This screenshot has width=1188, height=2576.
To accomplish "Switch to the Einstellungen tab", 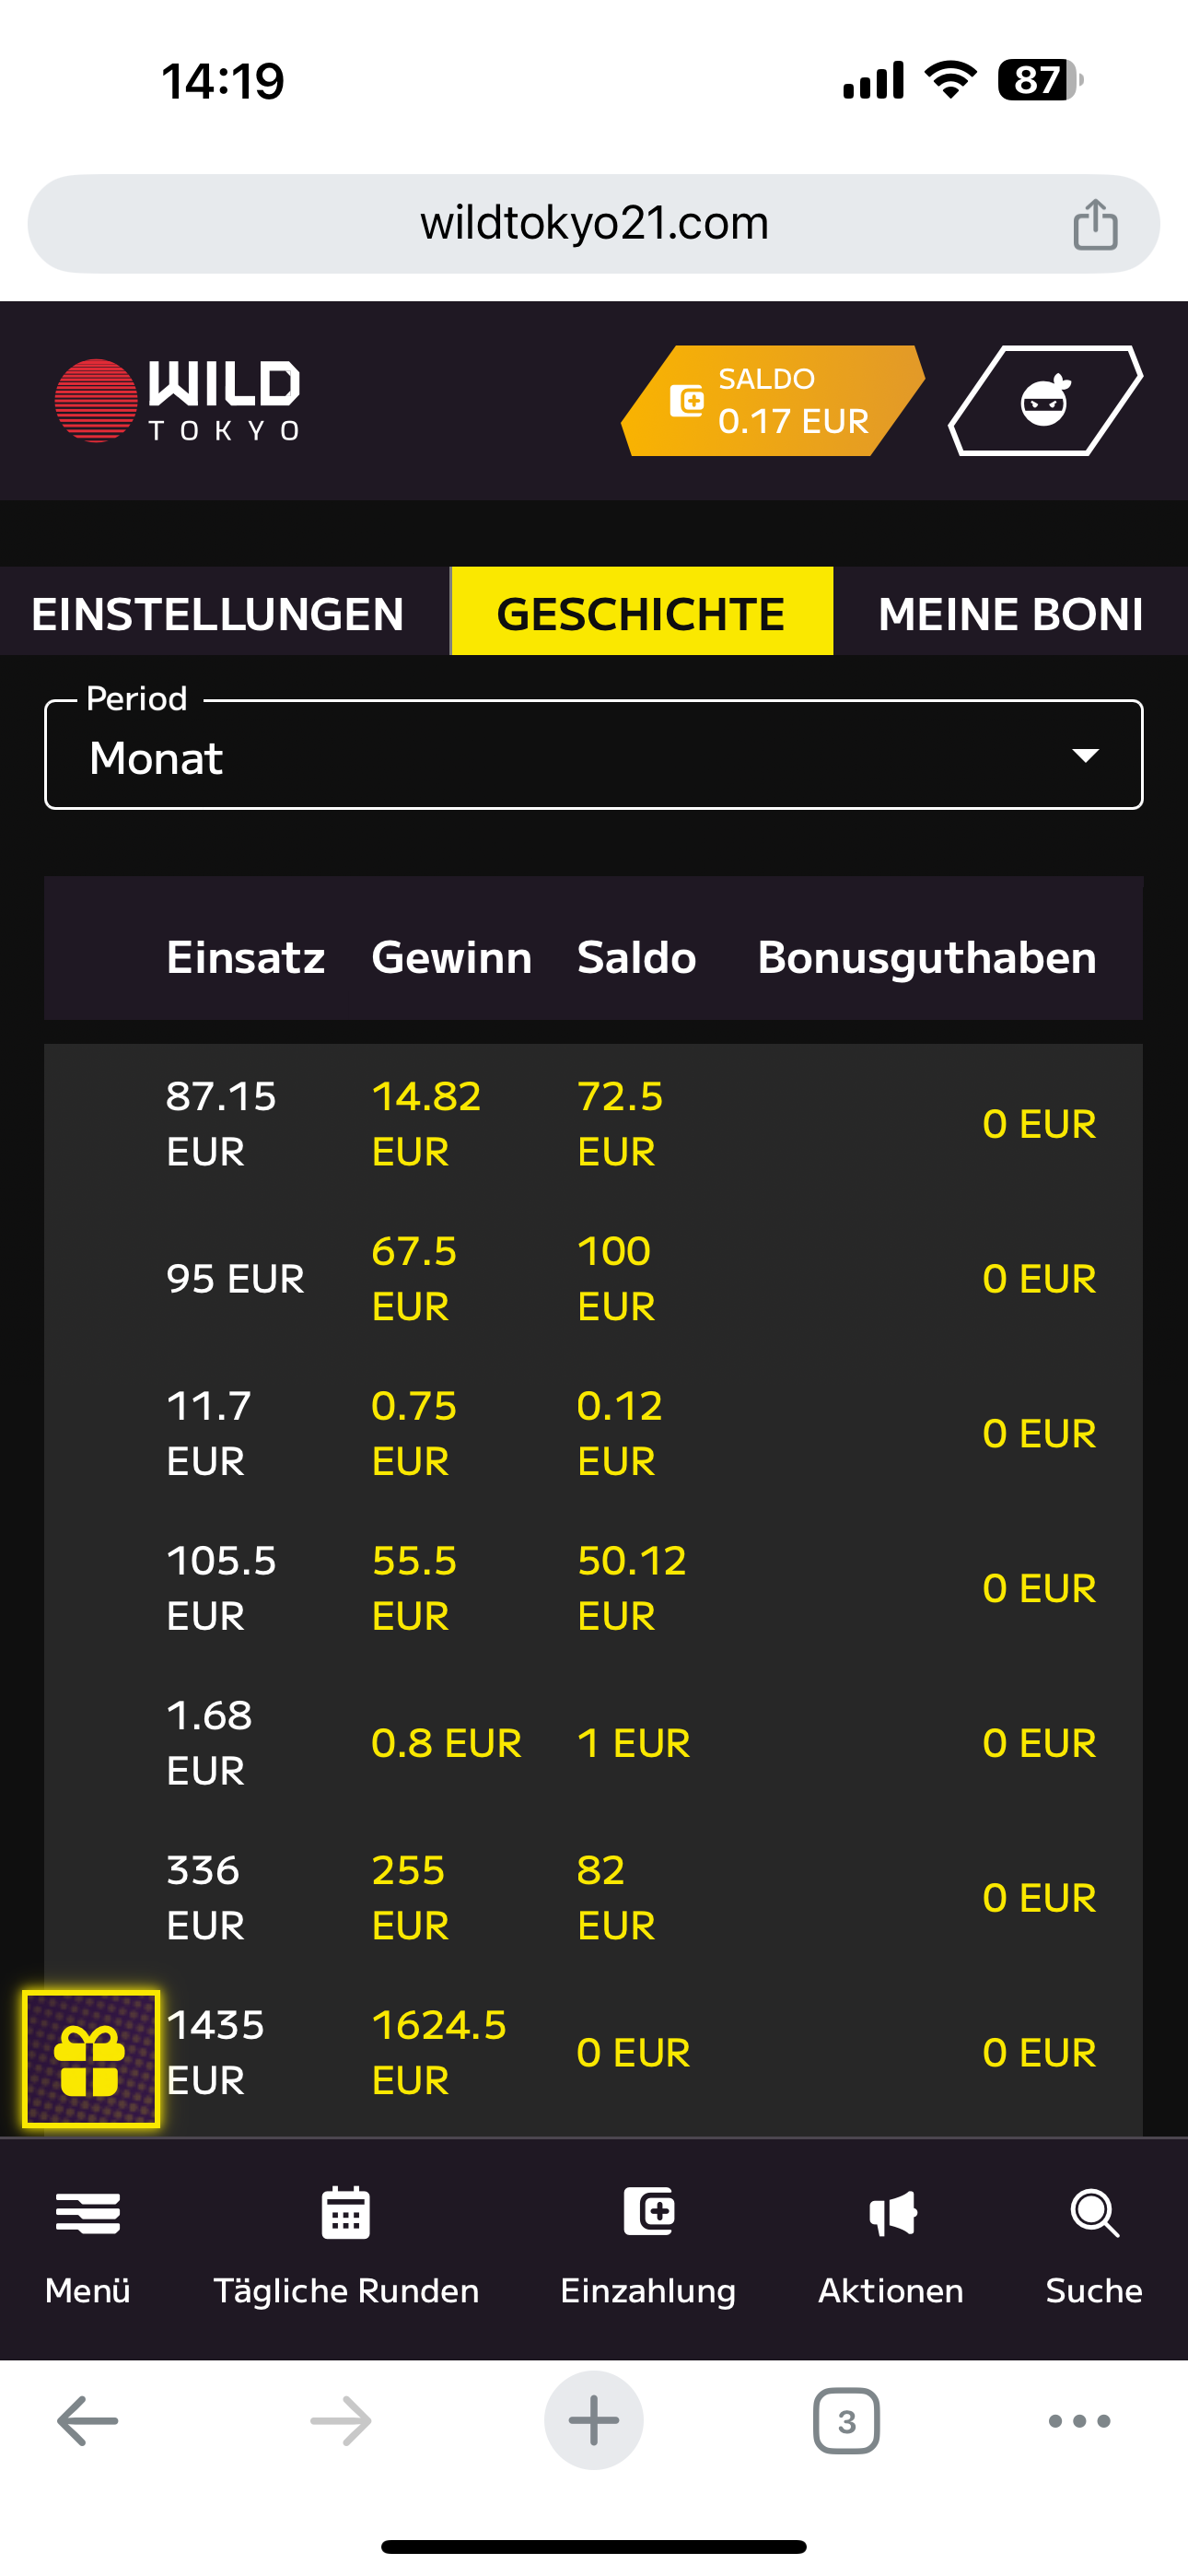I will [218, 613].
